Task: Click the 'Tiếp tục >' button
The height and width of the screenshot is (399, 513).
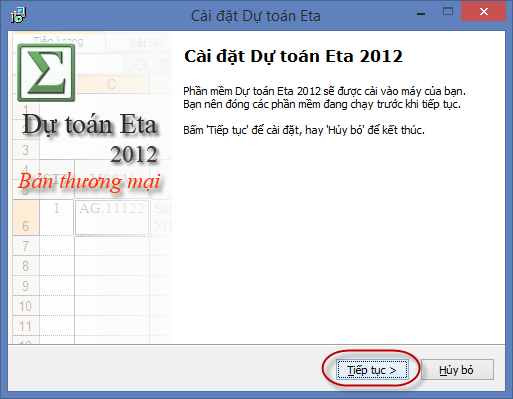Action: pyautogui.click(x=372, y=370)
